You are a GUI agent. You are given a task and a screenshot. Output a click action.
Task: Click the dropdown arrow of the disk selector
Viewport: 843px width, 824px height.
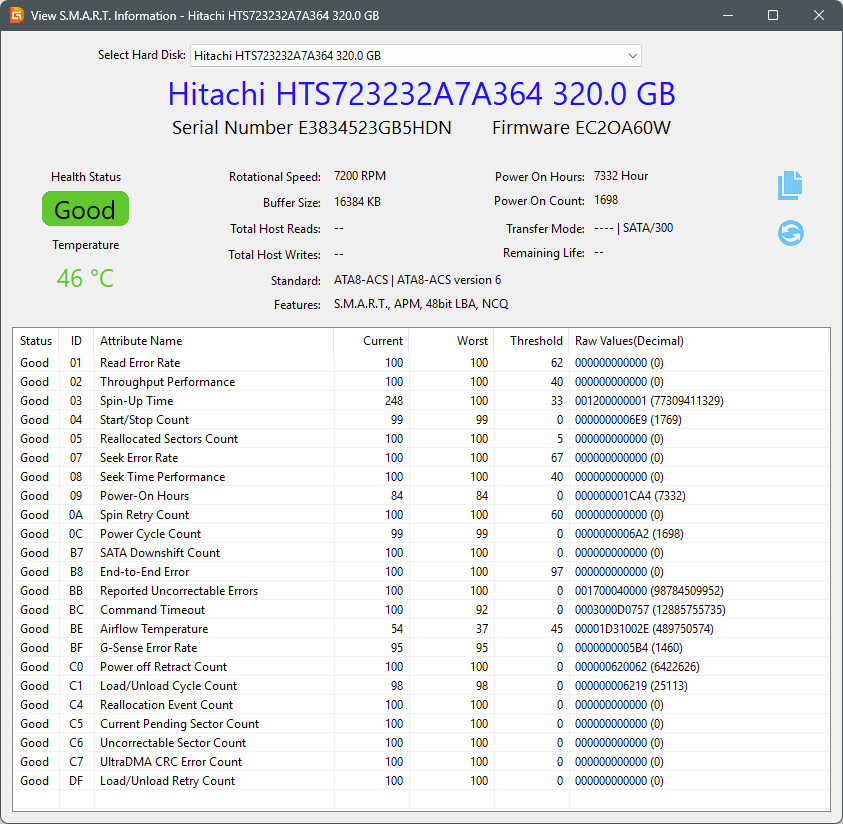pos(632,56)
